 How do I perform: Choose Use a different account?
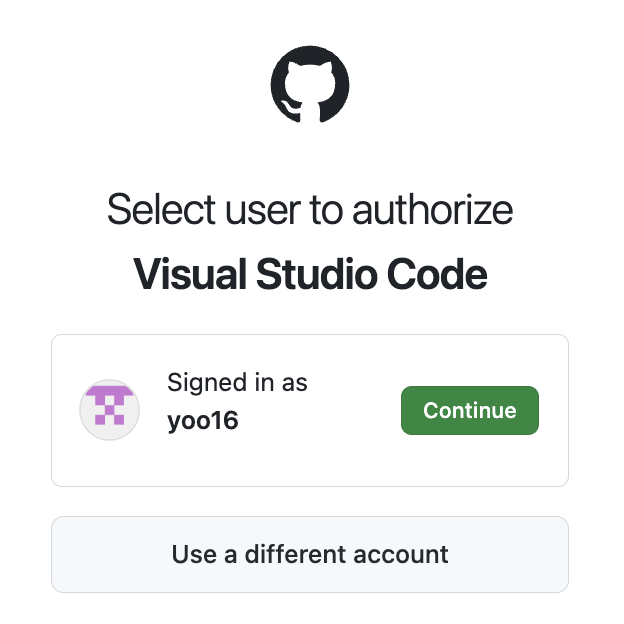click(x=310, y=554)
